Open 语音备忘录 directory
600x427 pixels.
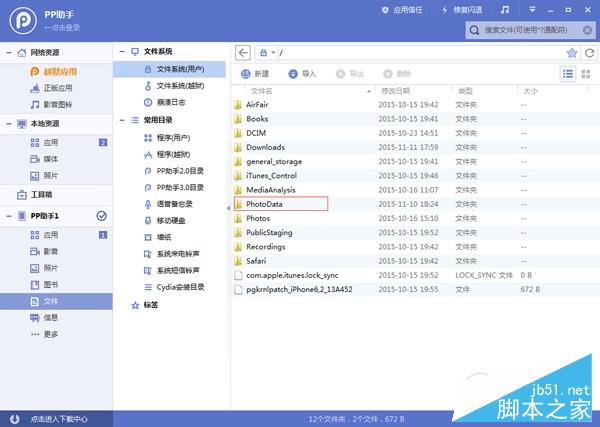click(169, 204)
